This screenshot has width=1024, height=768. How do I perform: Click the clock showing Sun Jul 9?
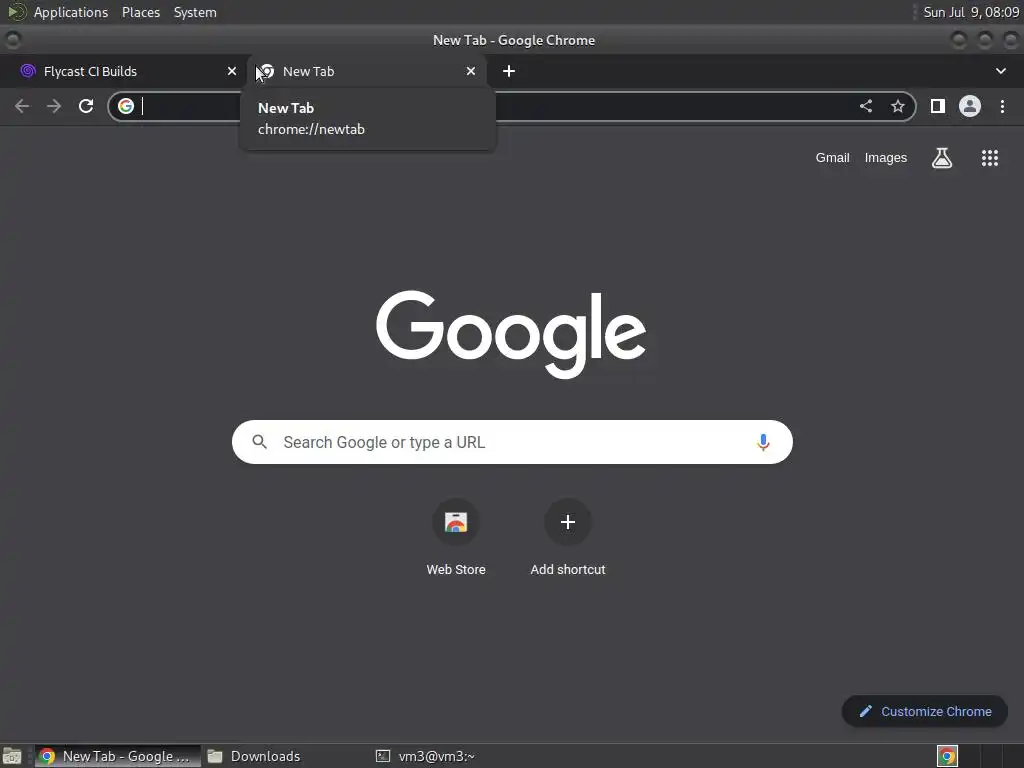pyautogui.click(x=971, y=12)
